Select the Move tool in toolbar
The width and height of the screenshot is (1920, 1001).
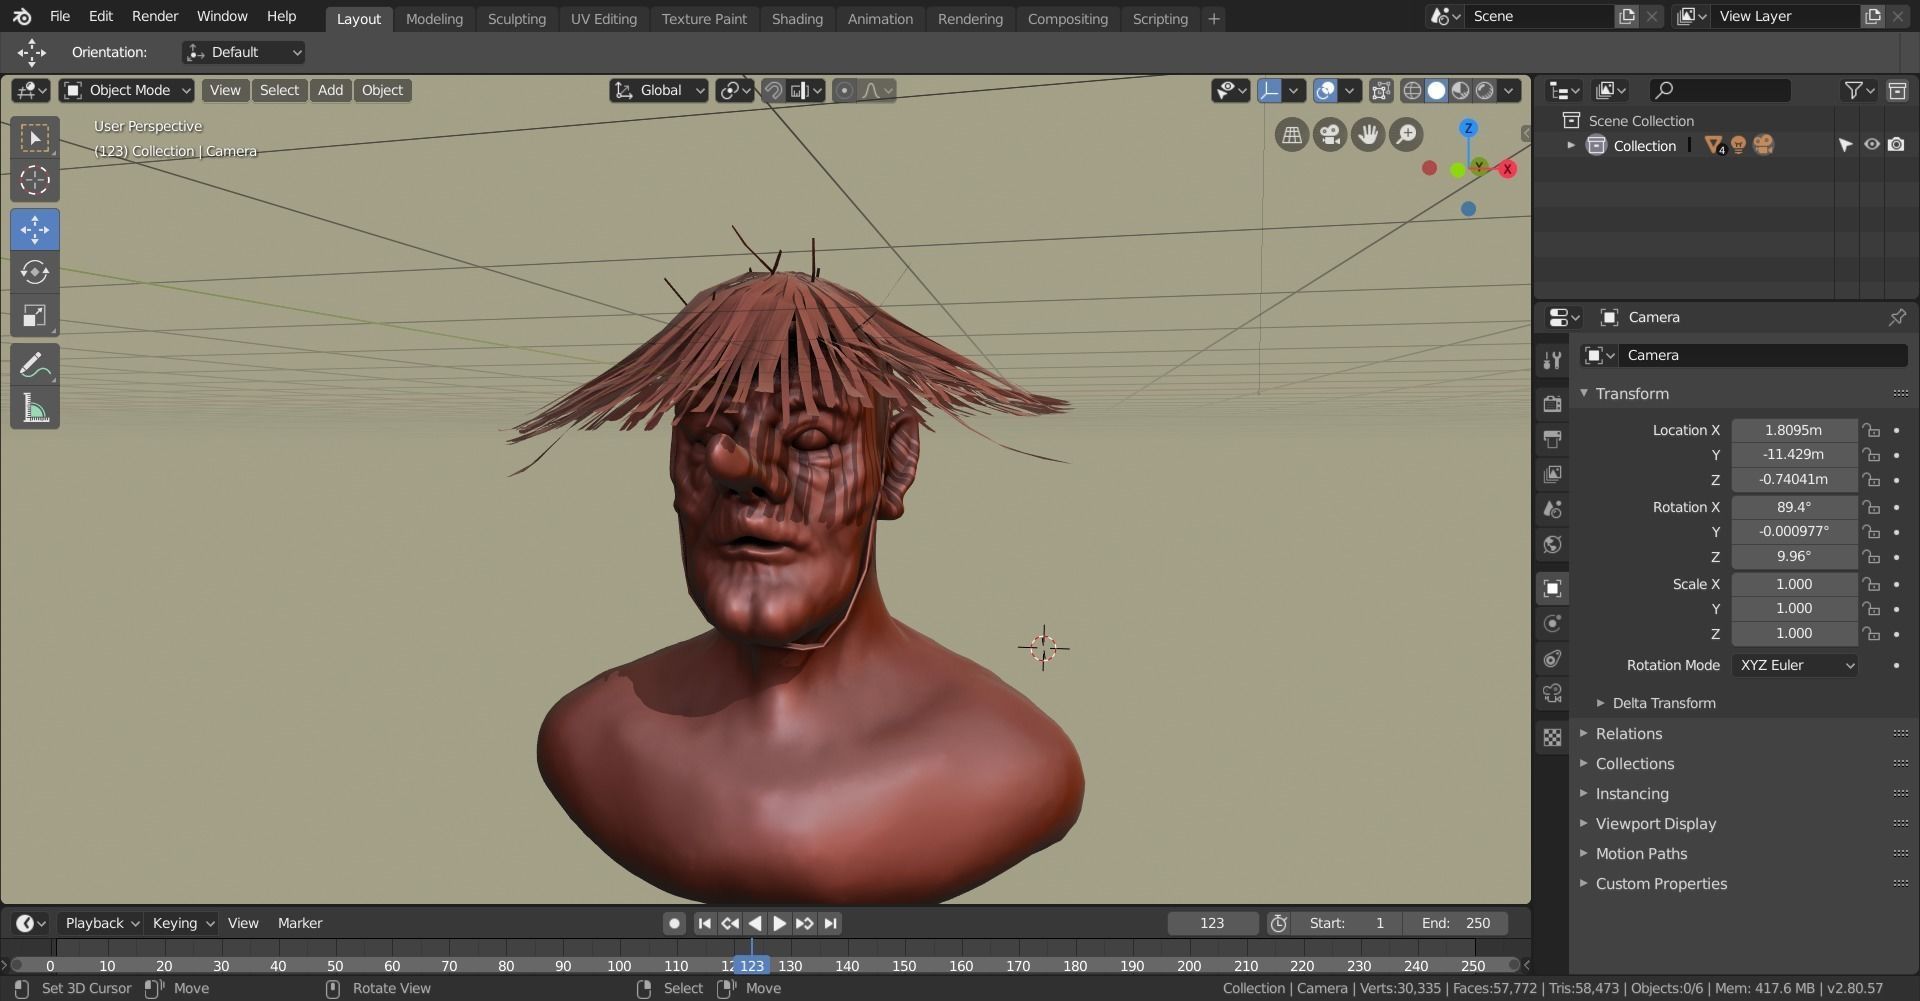(35, 229)
